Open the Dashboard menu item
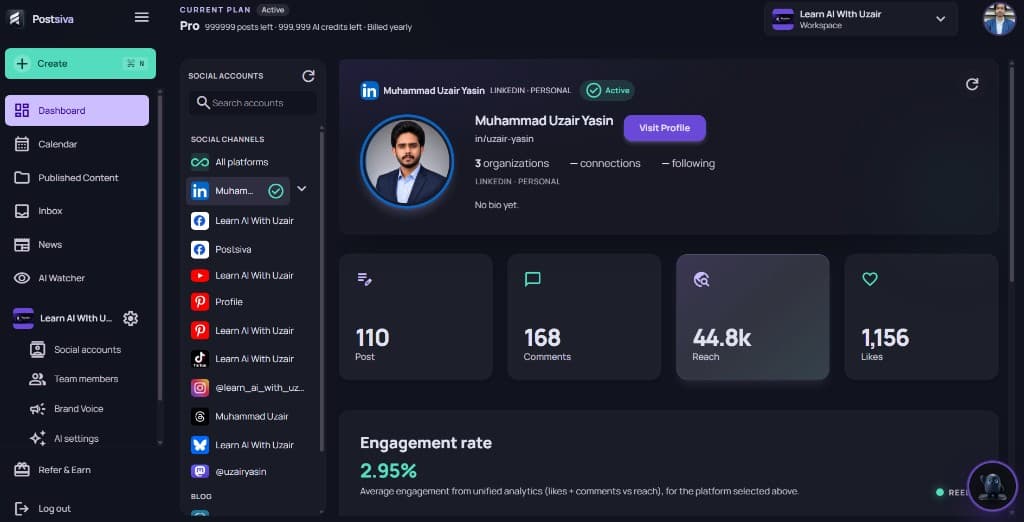1024x522 pixels. 77,110
